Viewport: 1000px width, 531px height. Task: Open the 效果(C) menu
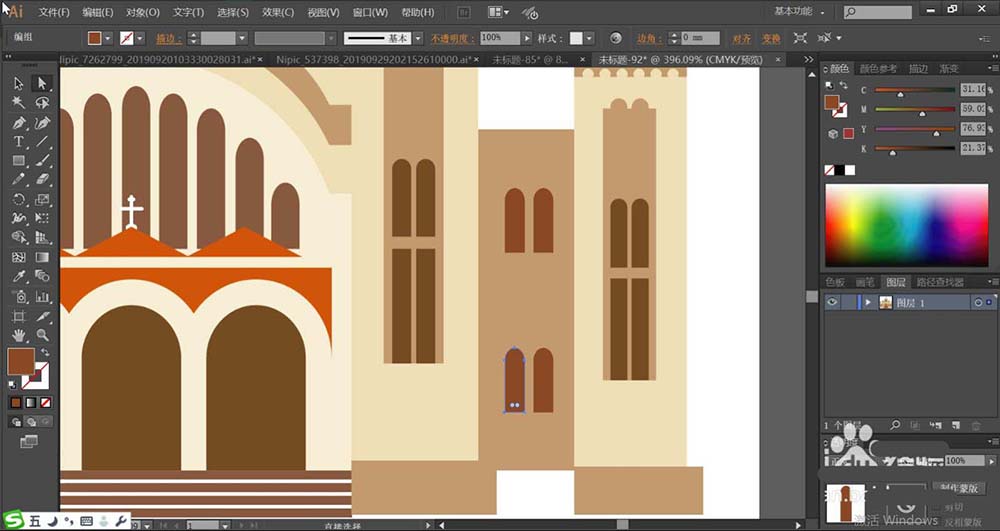[x=277, y=12]
